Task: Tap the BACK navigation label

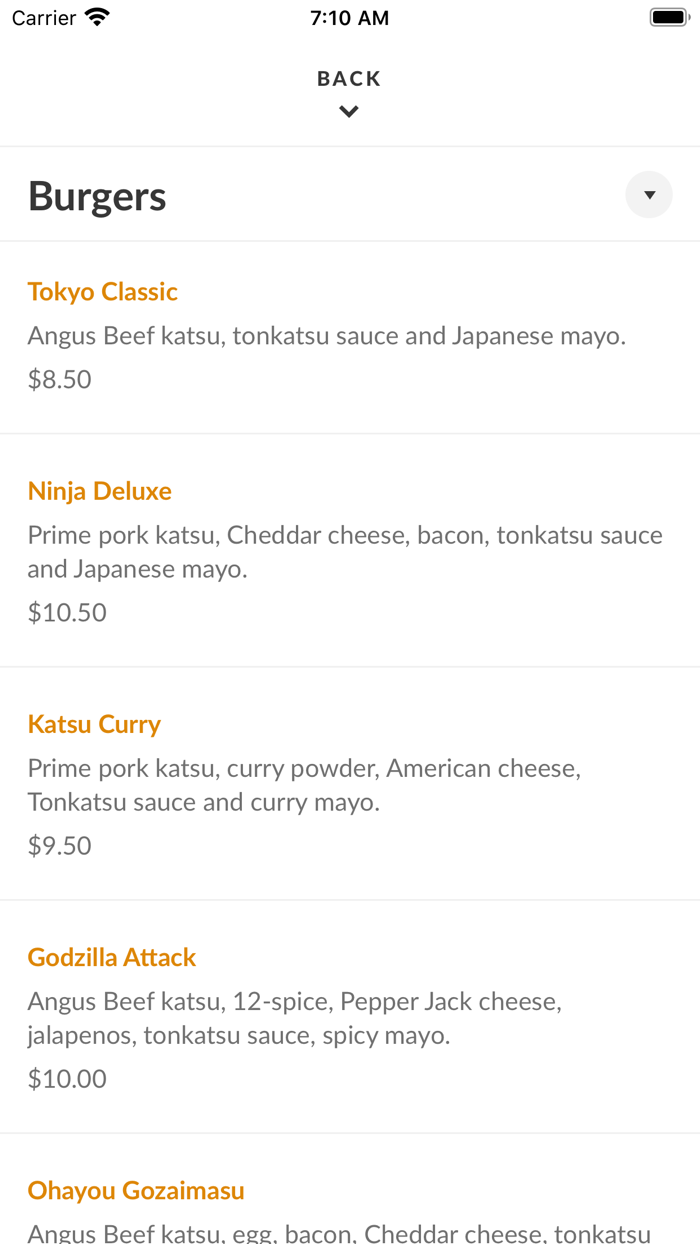Action: tap(348, 77)
